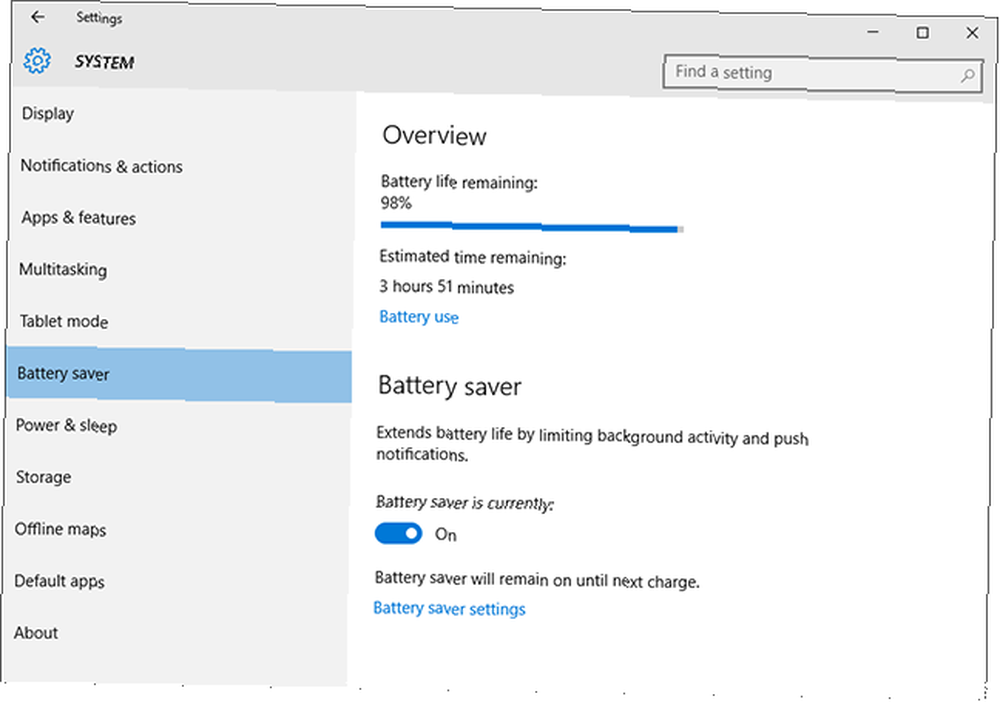Turn off the Battery saver toggle
Screen dimensions: 1000x702
click(x=399, y=533)
